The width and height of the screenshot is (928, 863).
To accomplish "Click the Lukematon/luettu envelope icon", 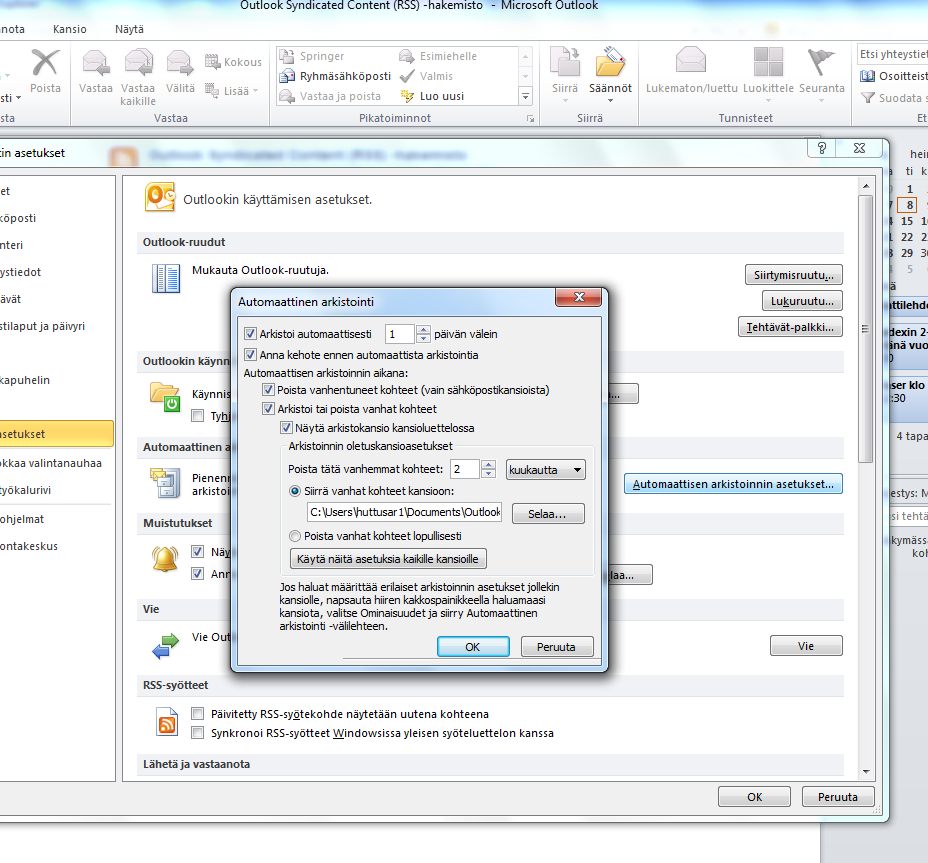I will click(x=691, y=62).
